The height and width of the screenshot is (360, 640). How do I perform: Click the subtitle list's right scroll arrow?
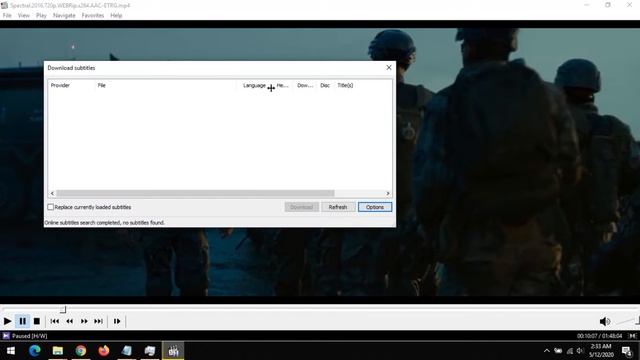388,193
